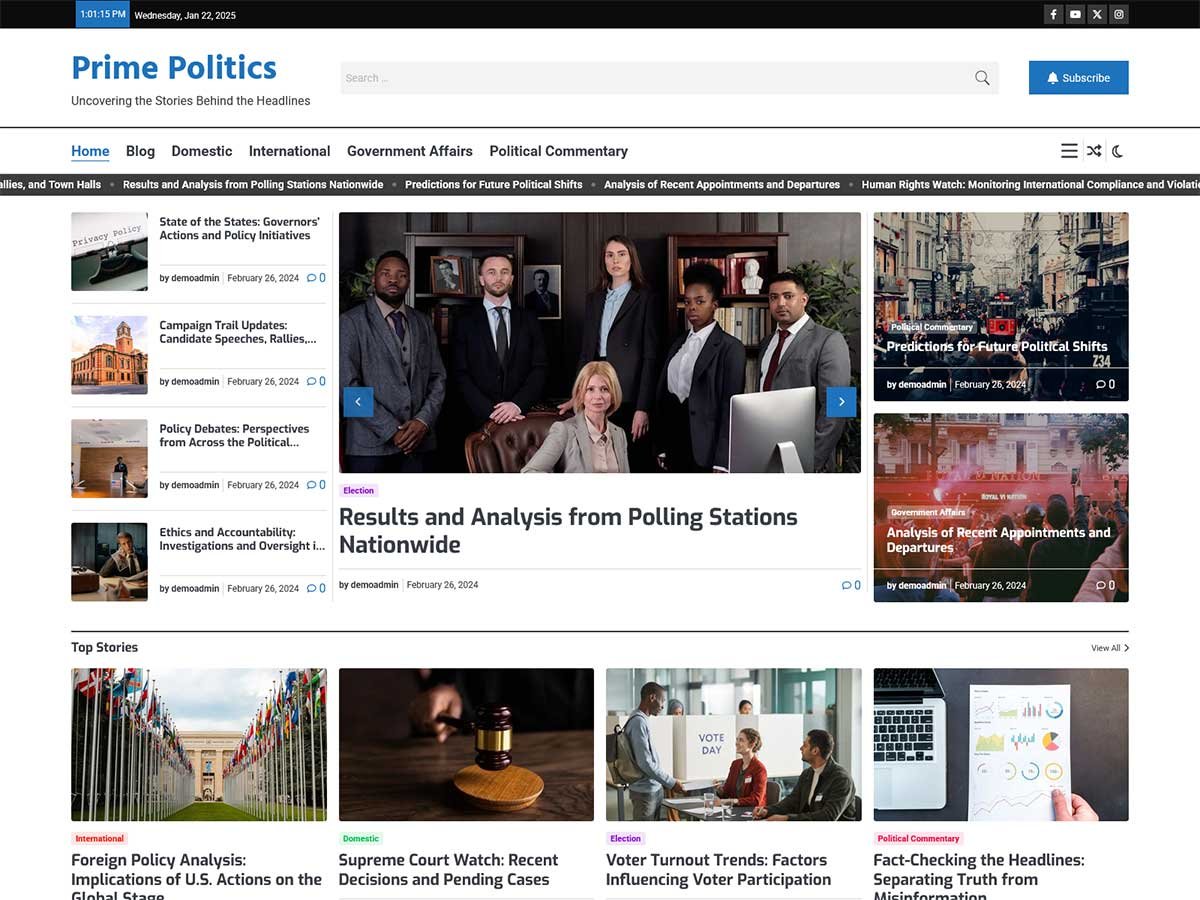
Task: Open comments for Ethics and Accountability post
Action: tap(316, 588)
